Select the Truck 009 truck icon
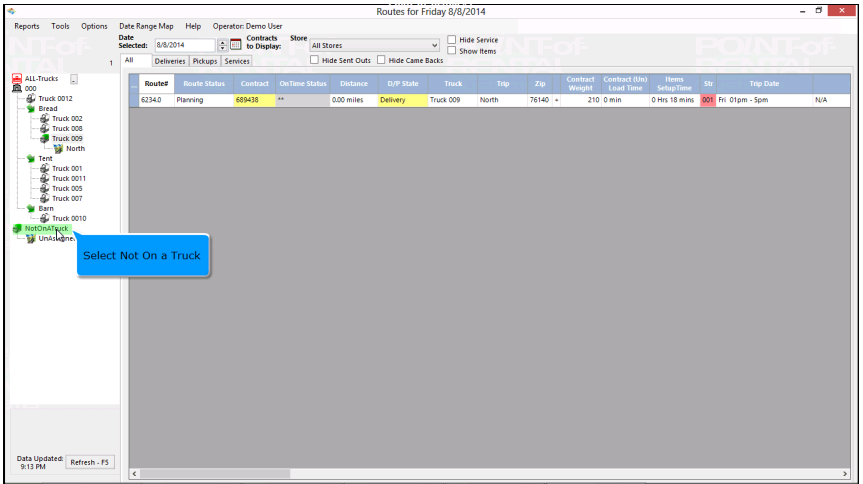The width and height of the screenshot is (863, 484). pyautogui.click(x=44, y=139)
